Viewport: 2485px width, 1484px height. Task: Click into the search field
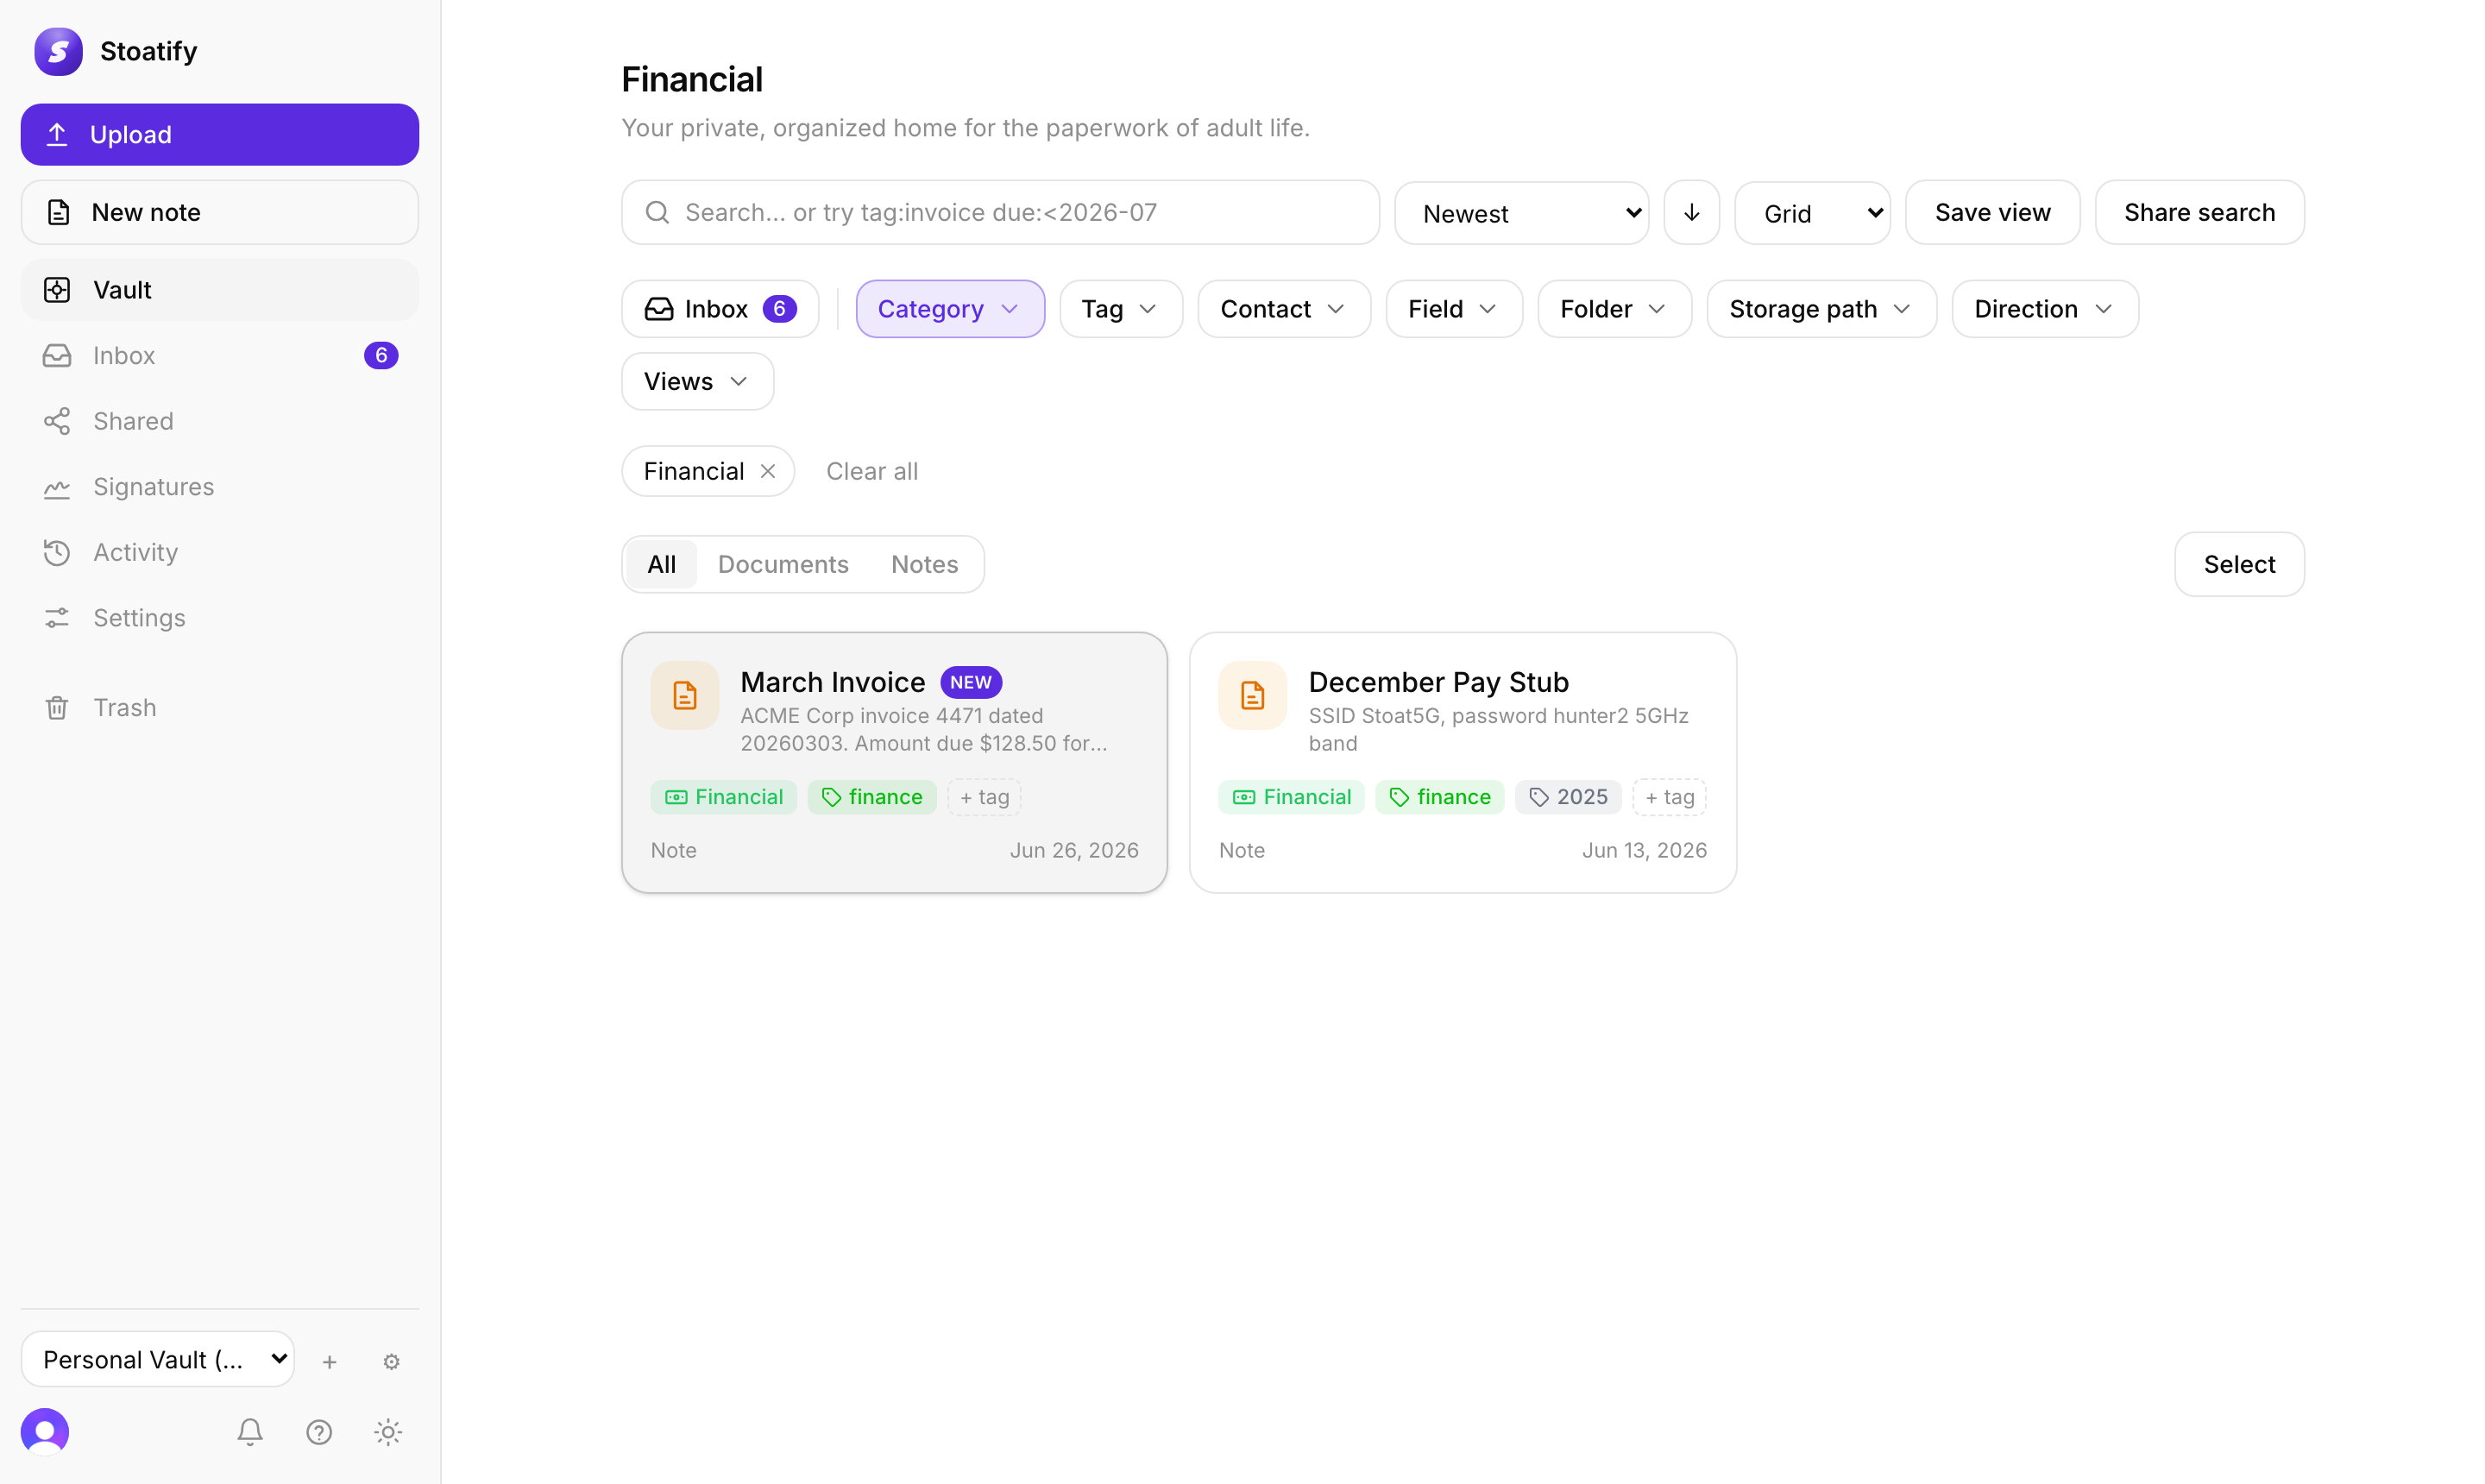[1000, 212]
